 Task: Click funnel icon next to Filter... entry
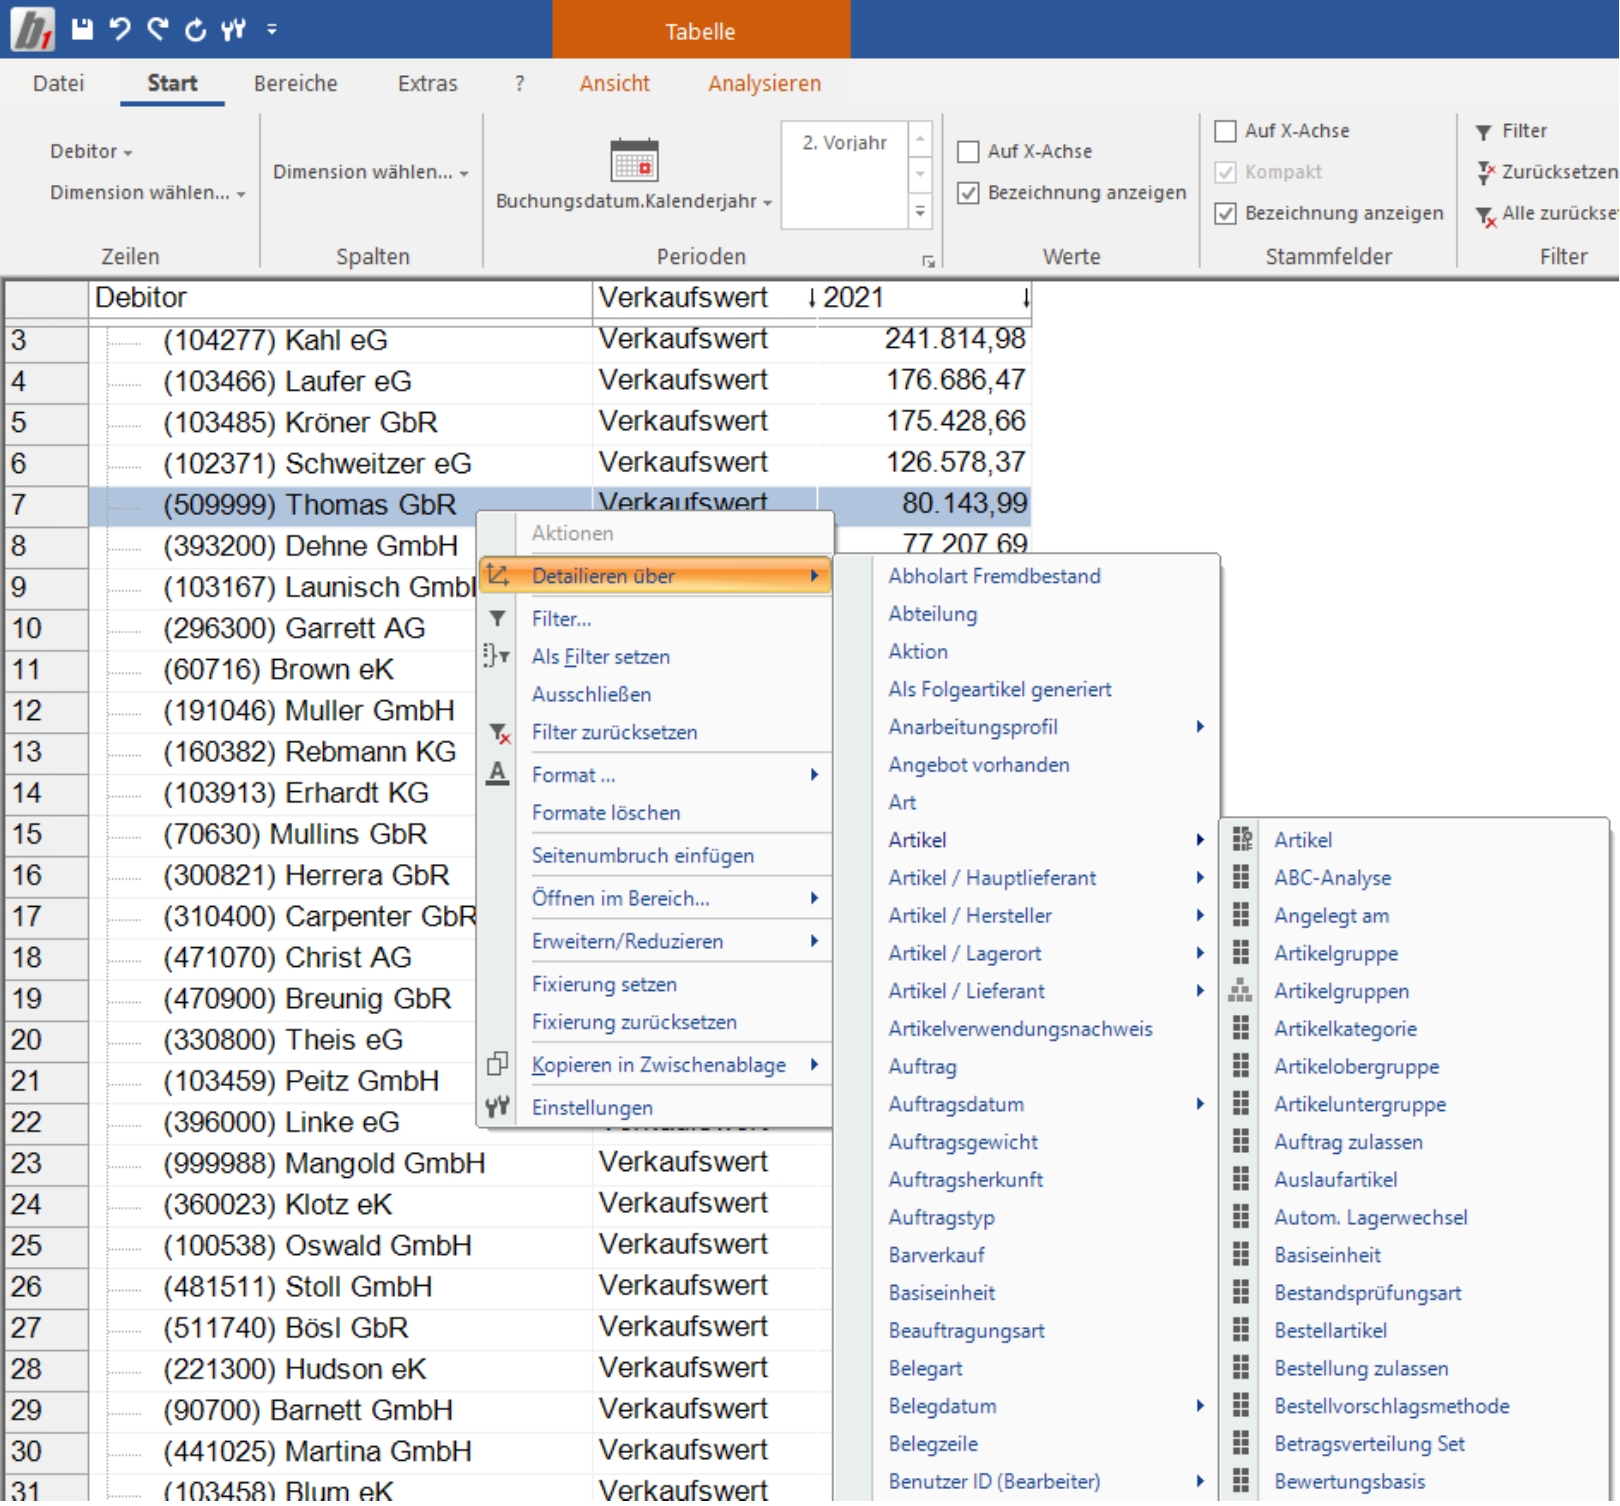[x=497, y=620]
